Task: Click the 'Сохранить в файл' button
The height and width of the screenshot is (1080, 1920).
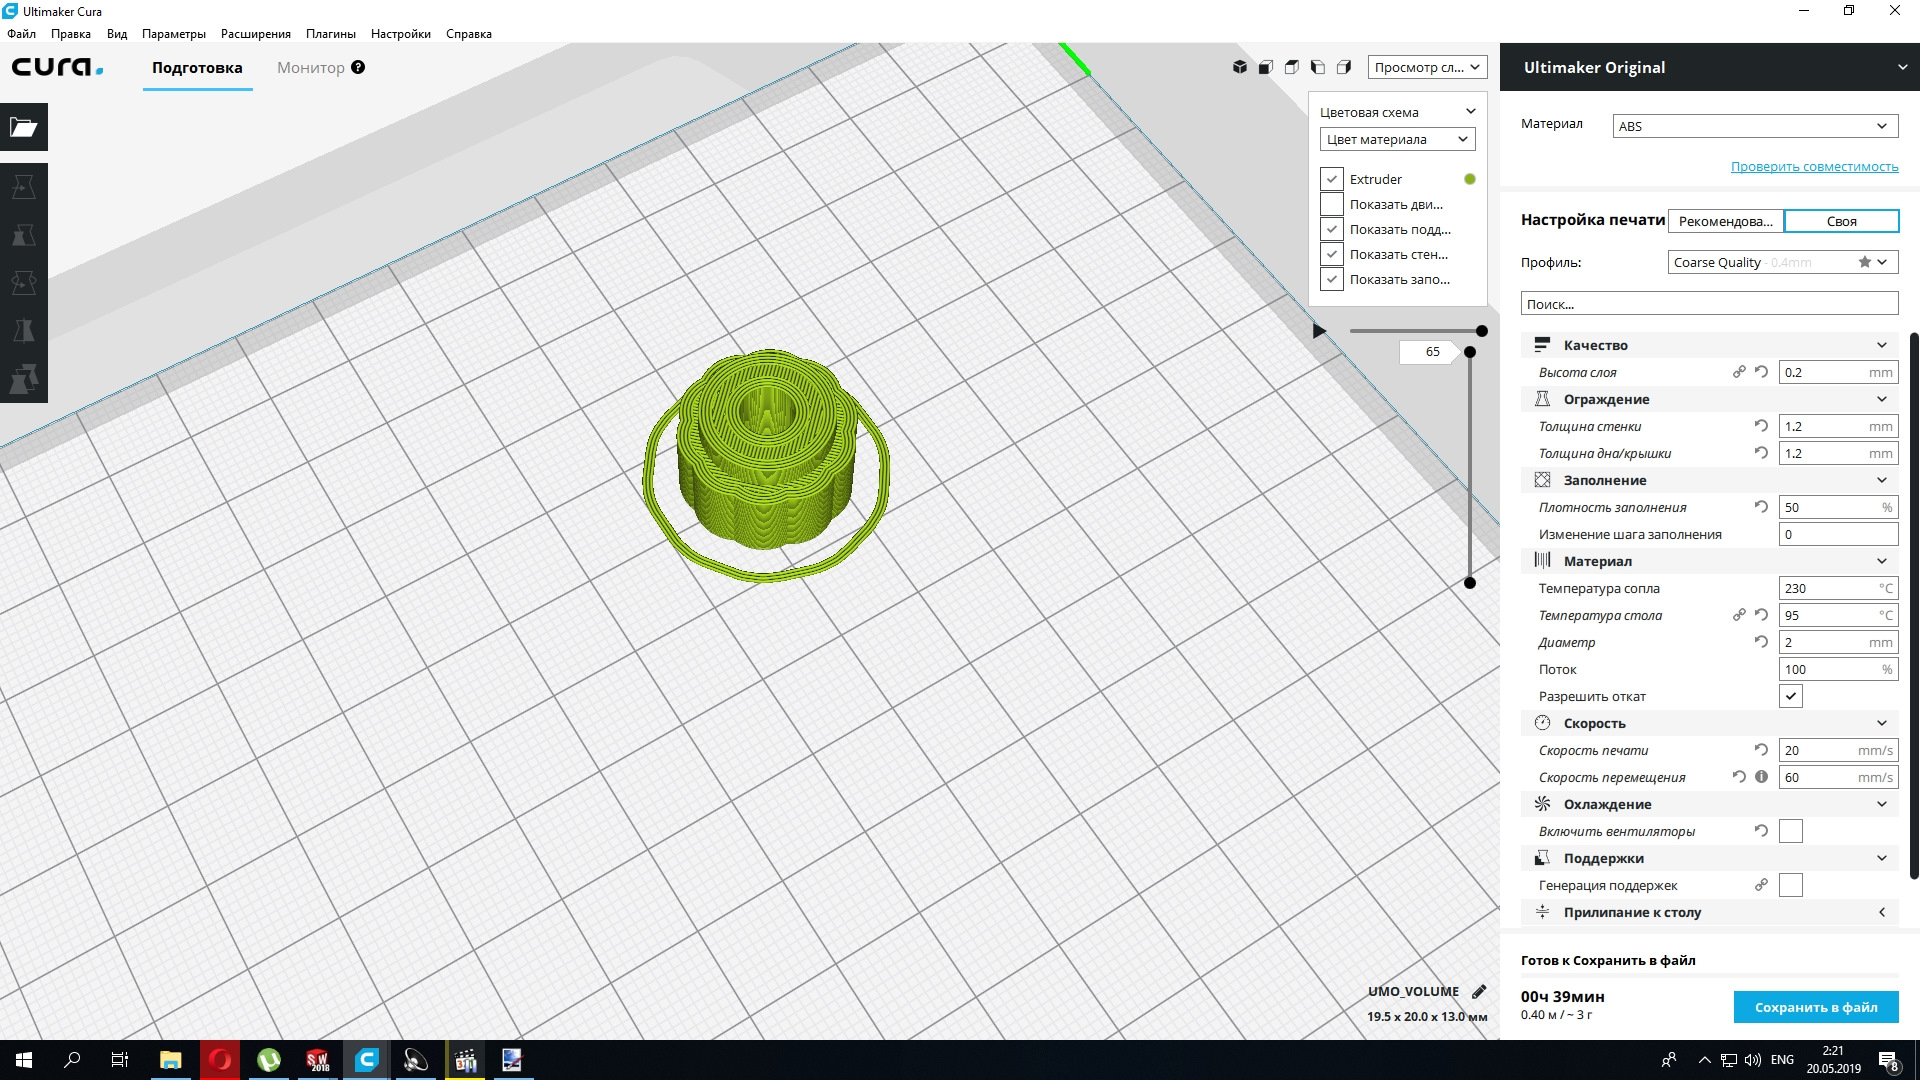Action: [x=1815, y=1007]
